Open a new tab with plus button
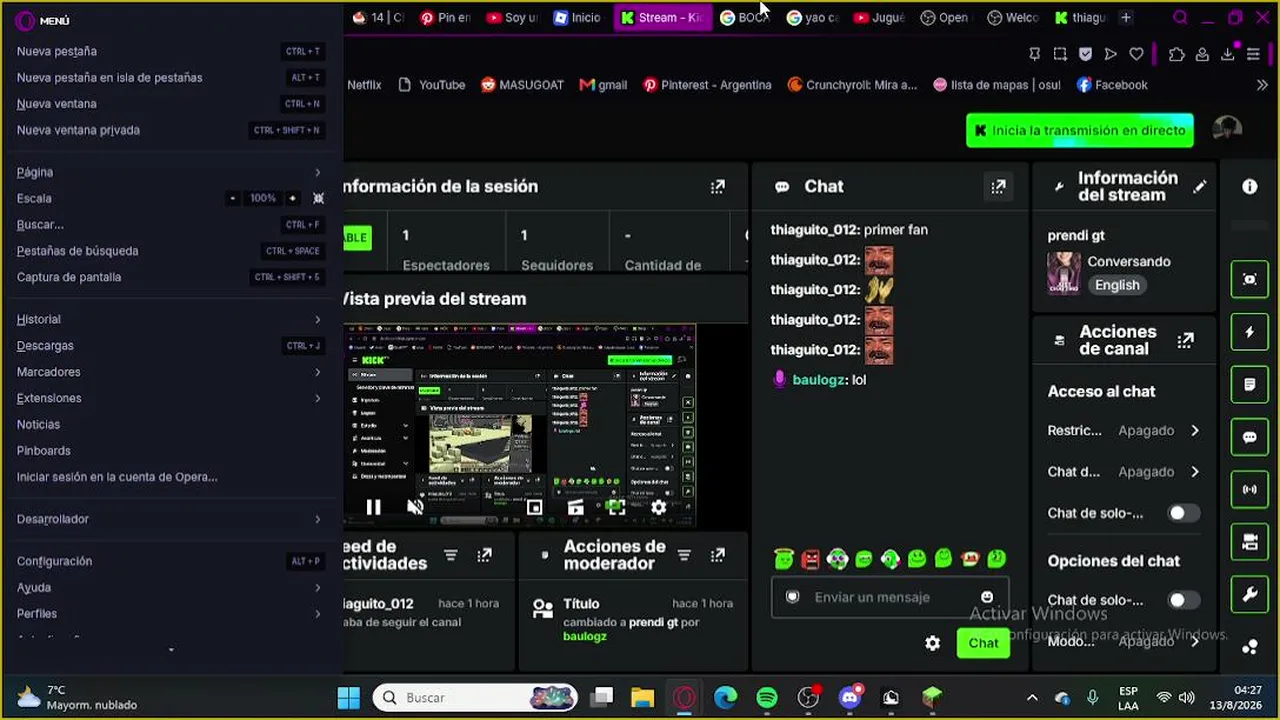The height and width of the screenshot is (720, 1280). 1126,17
